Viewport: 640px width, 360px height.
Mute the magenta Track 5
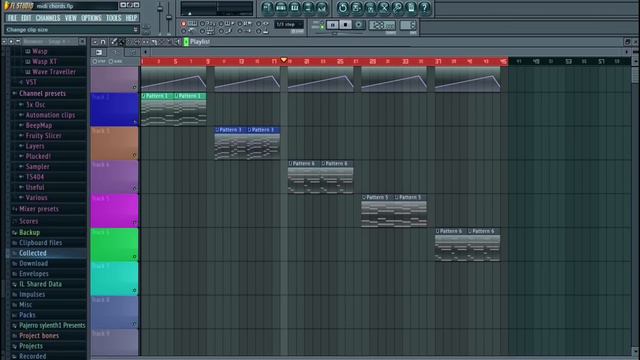point(134,222)
